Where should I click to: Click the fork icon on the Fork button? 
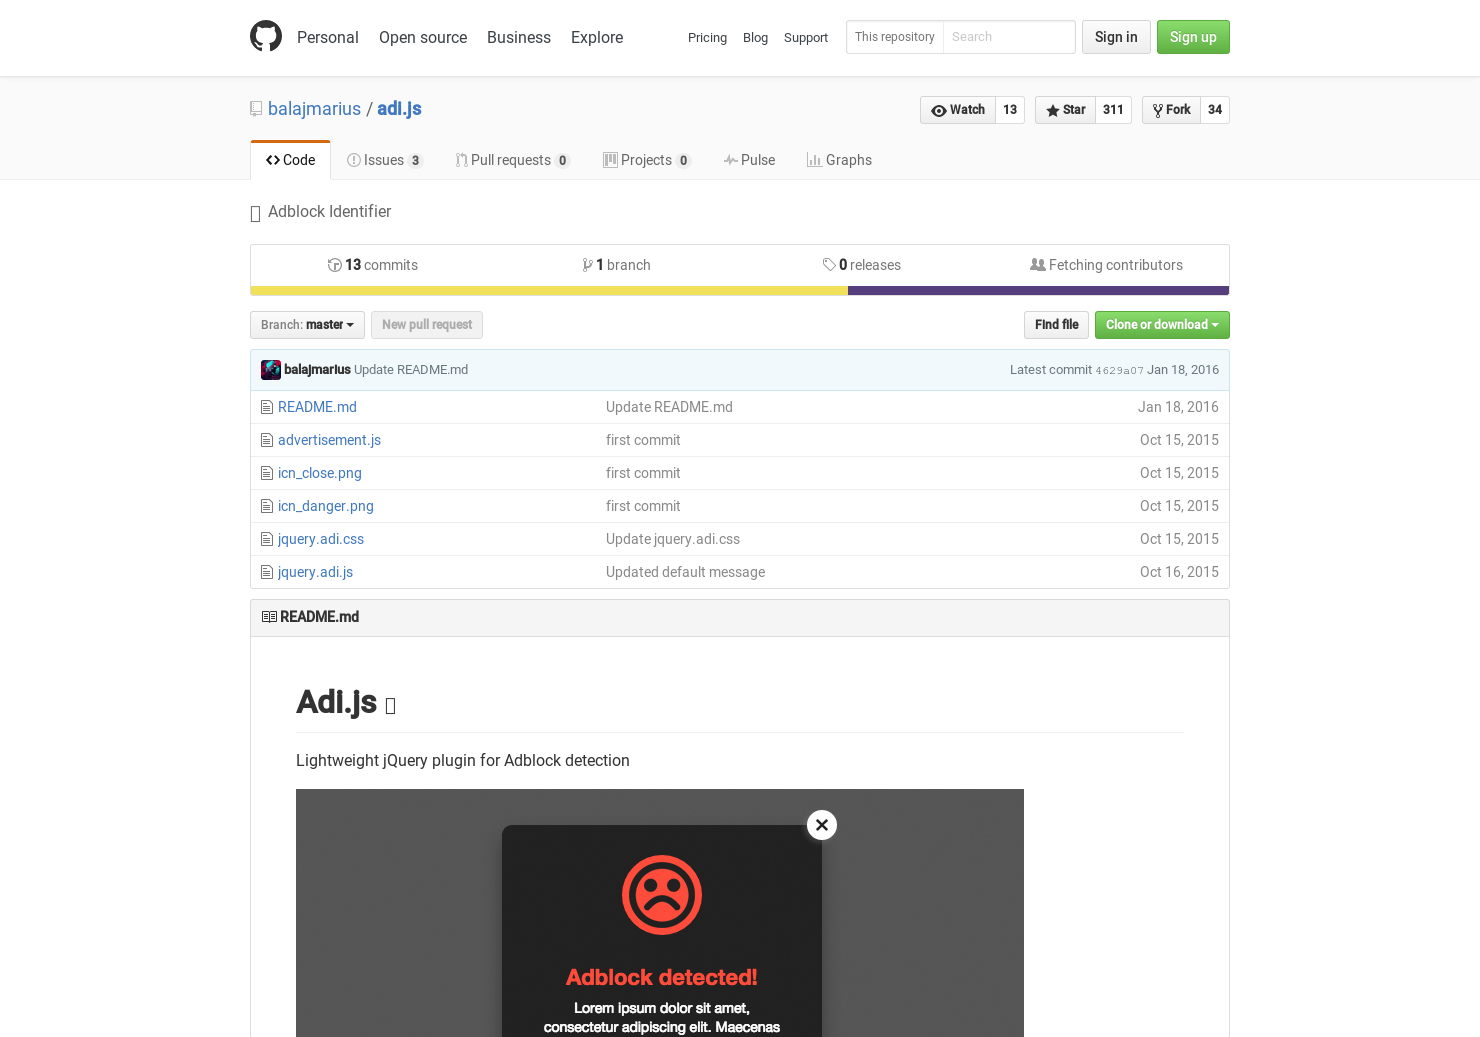click(1158, 110)
